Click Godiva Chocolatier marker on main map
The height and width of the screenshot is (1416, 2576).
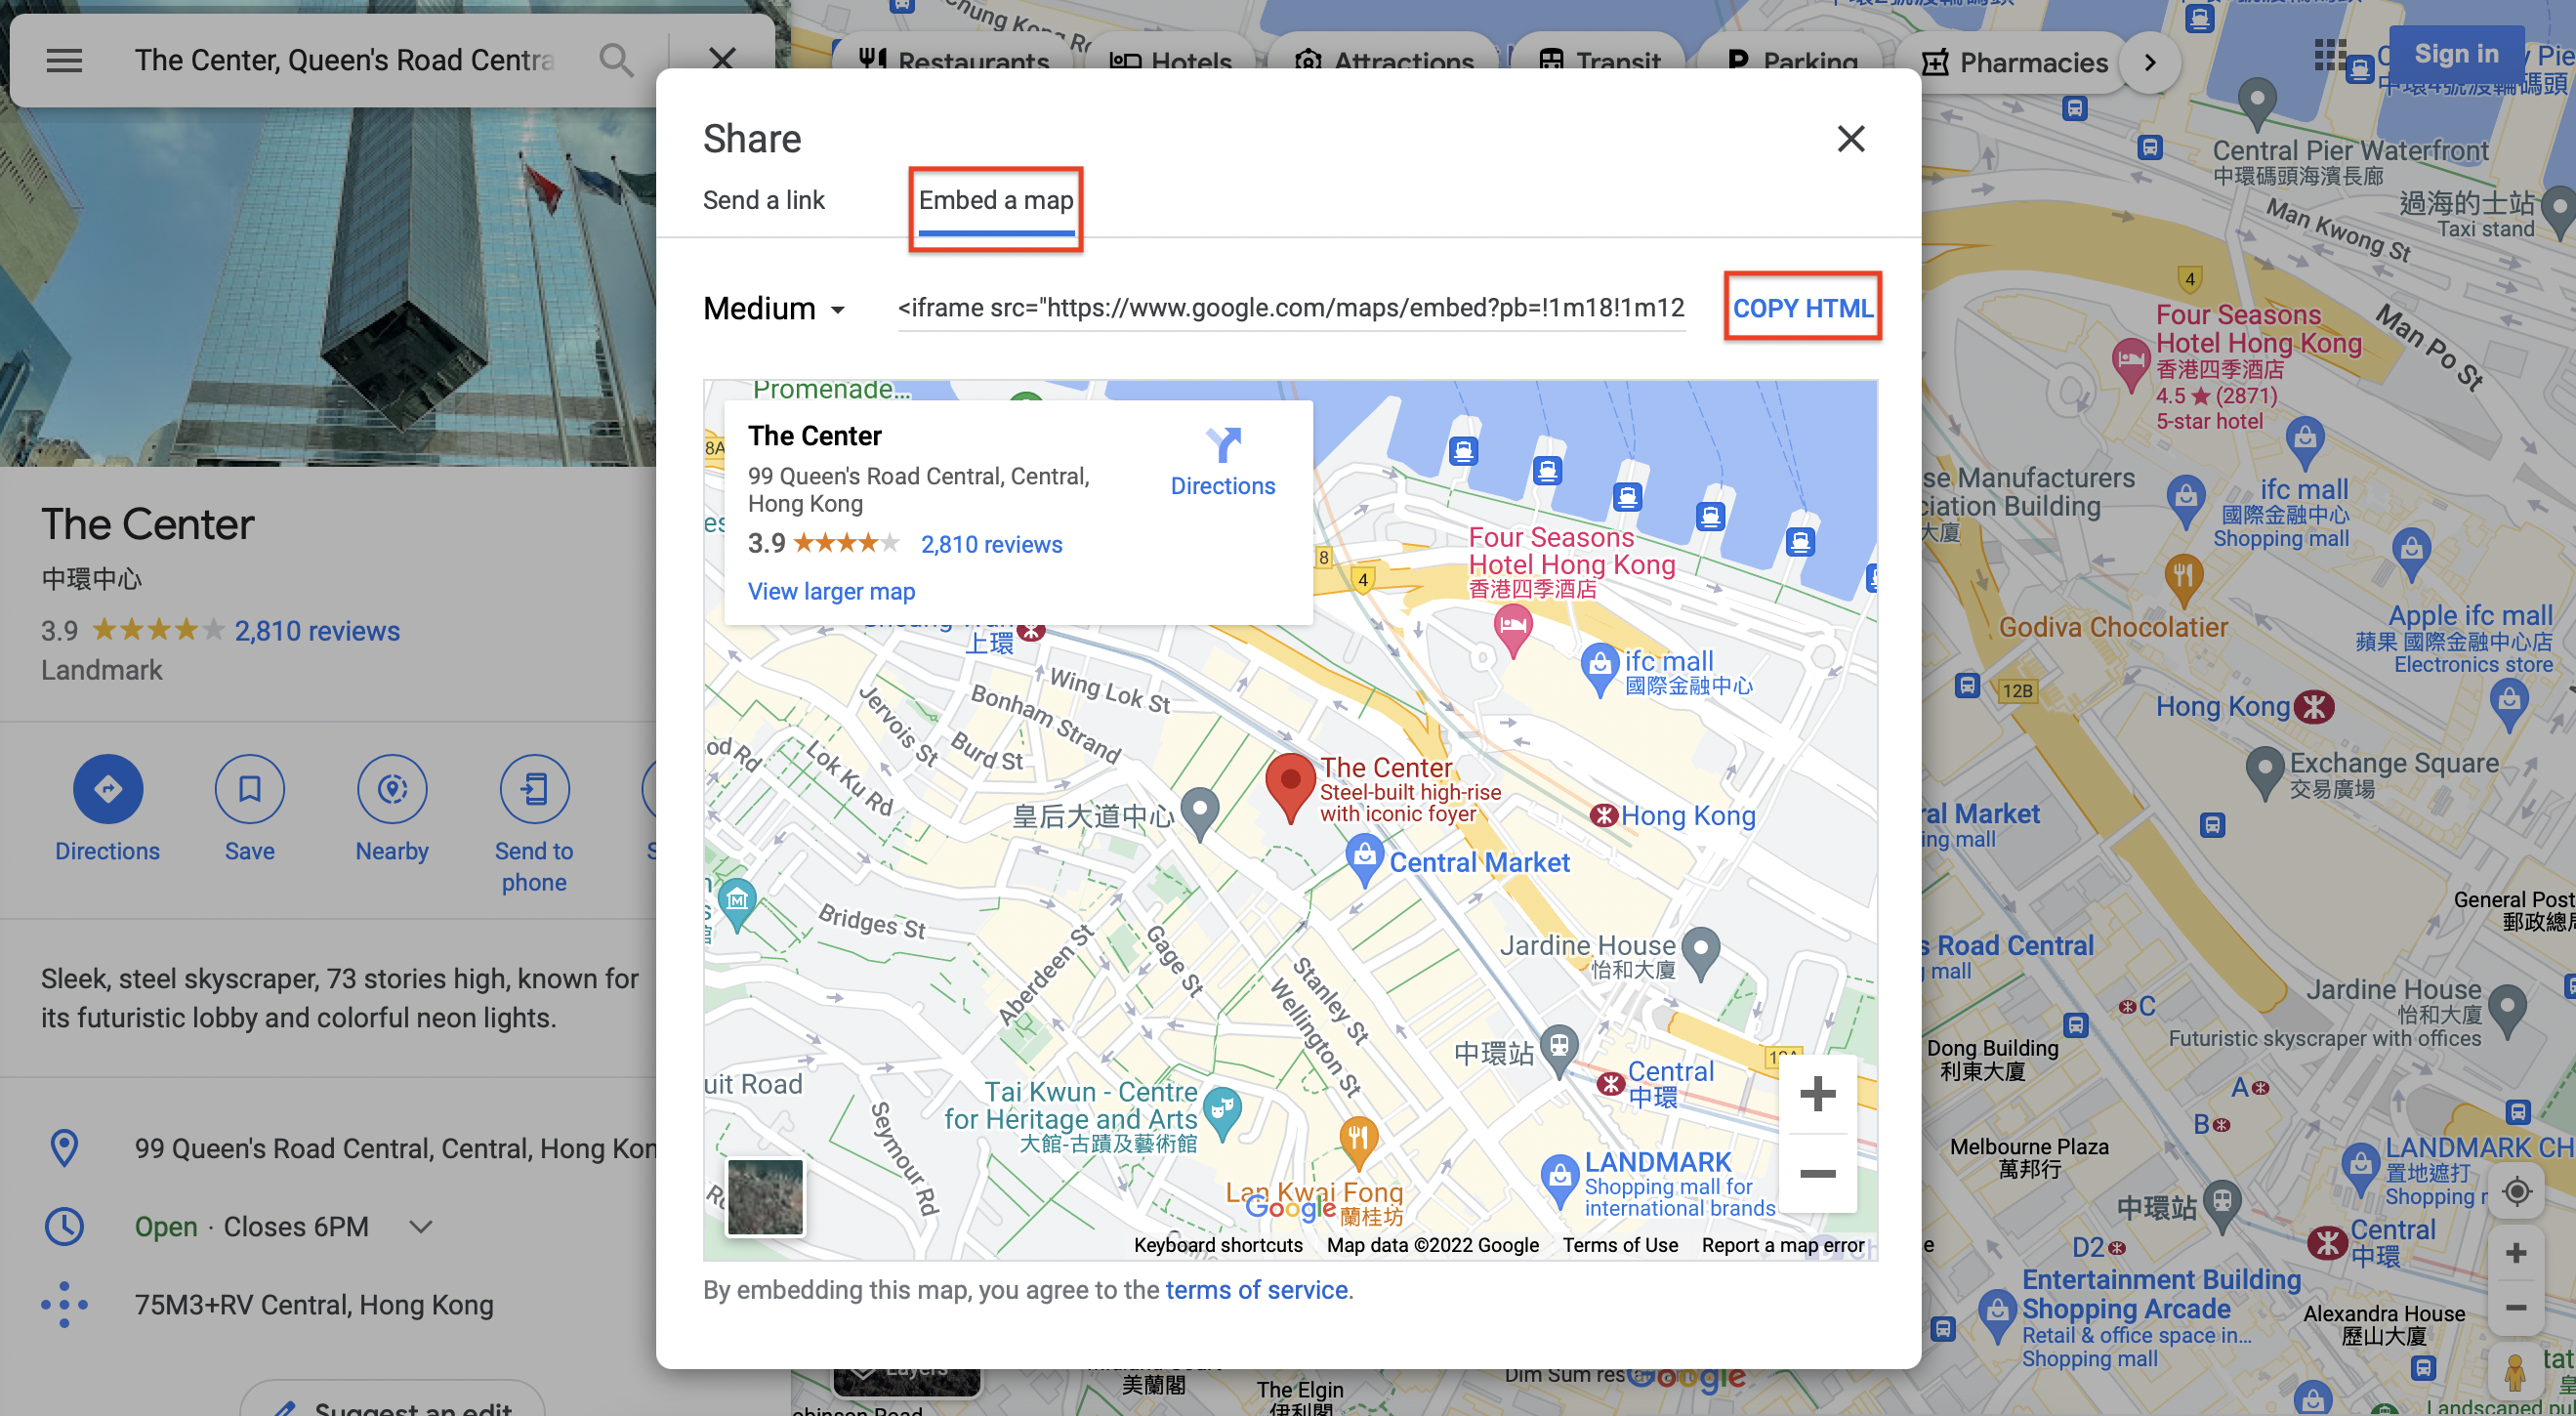(x=2183, y=582)
